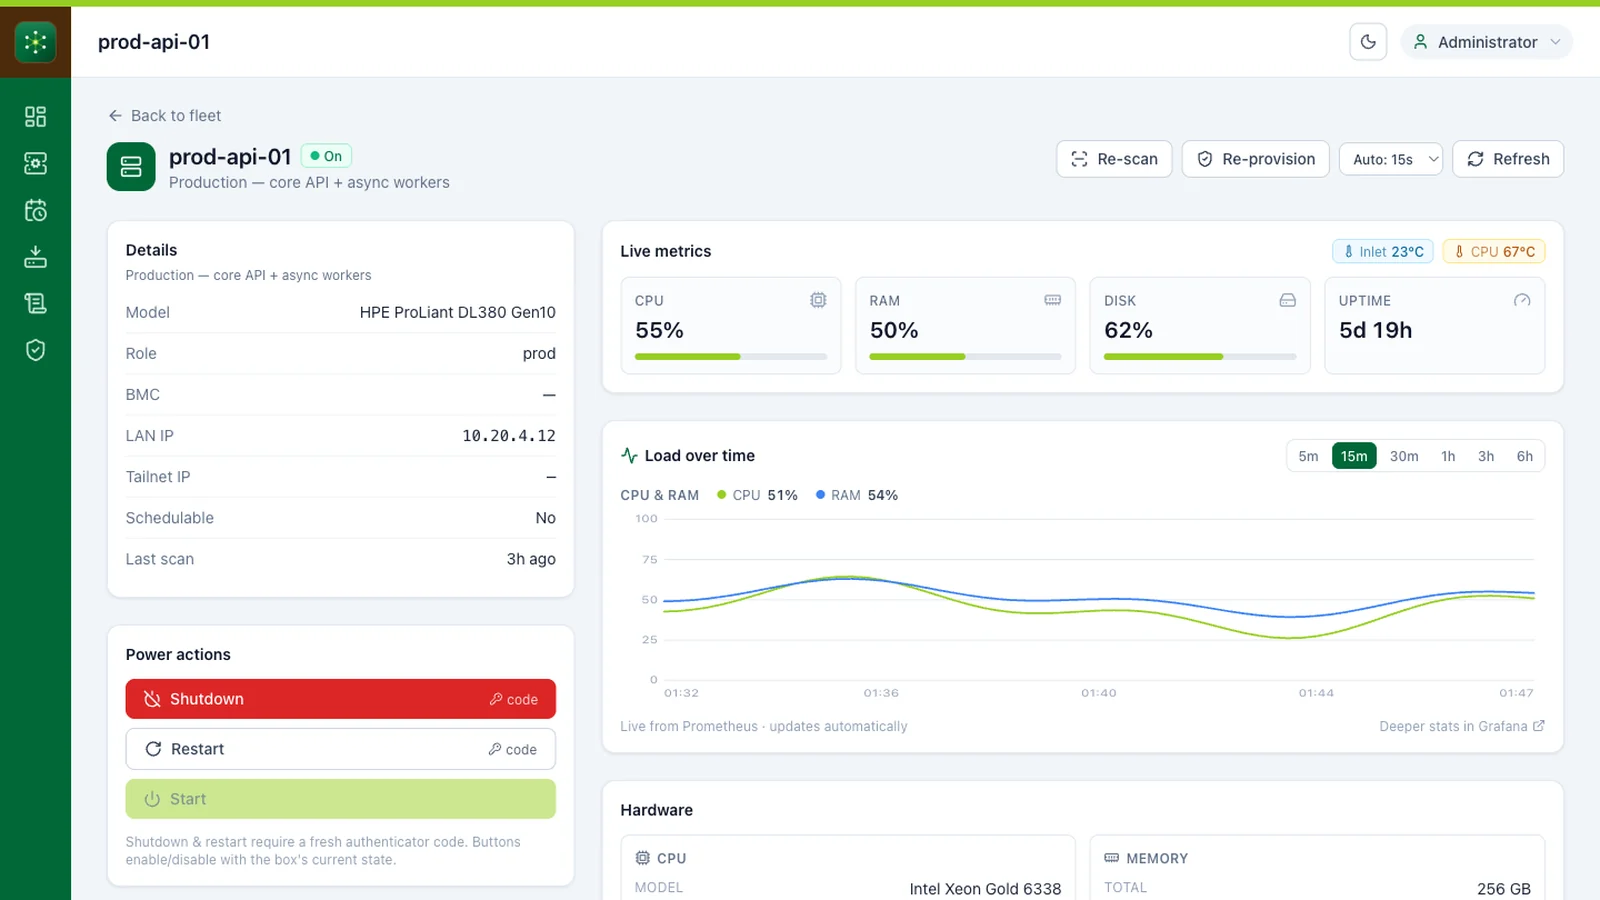Click the DISK drive icon in metrics card
The height and width of the screenshot is (900, 1600).
click(1288, 300)
